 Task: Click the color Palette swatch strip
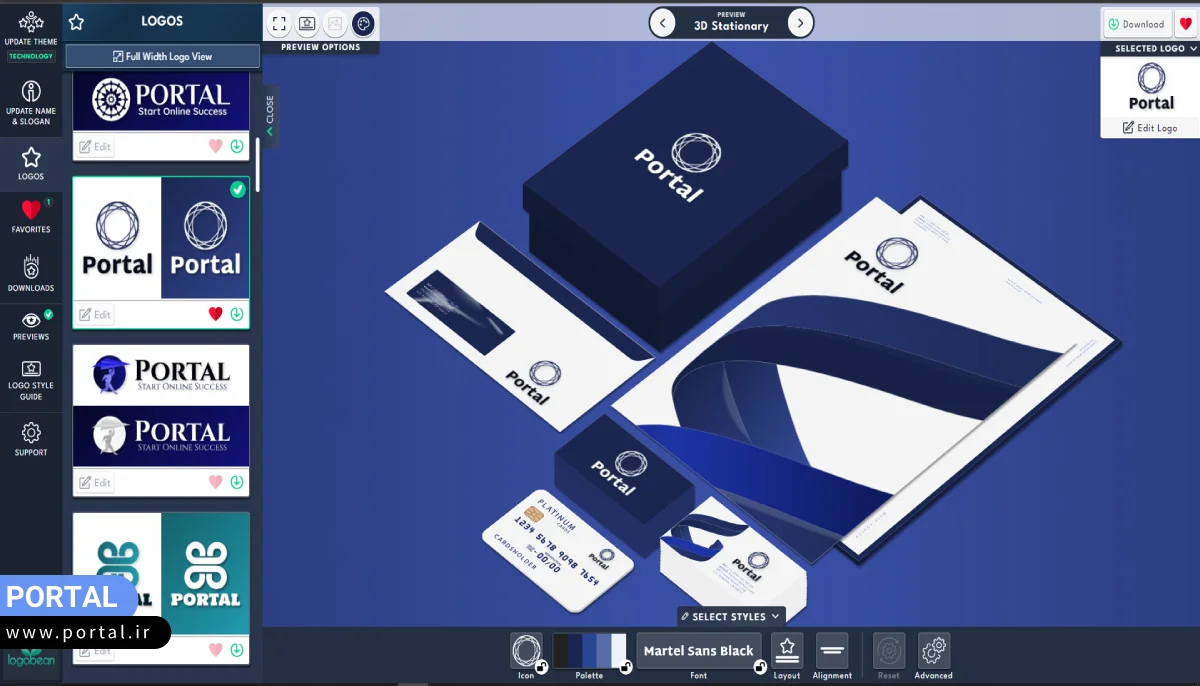[x=589, y=650]
